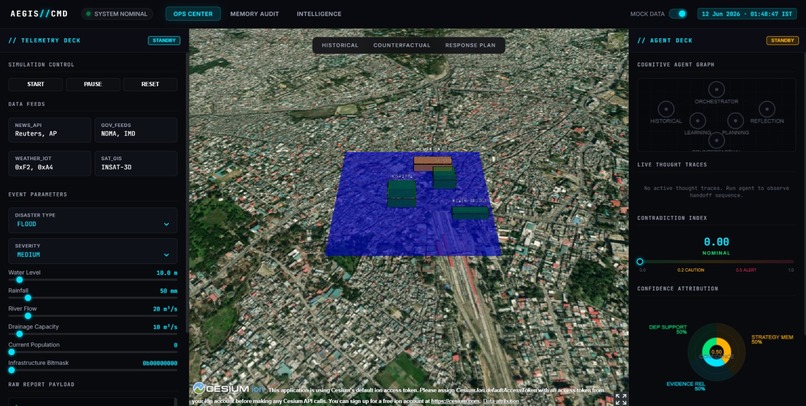
Task: Click the 0.2 Caution threshold label
Action: (690, 270)
